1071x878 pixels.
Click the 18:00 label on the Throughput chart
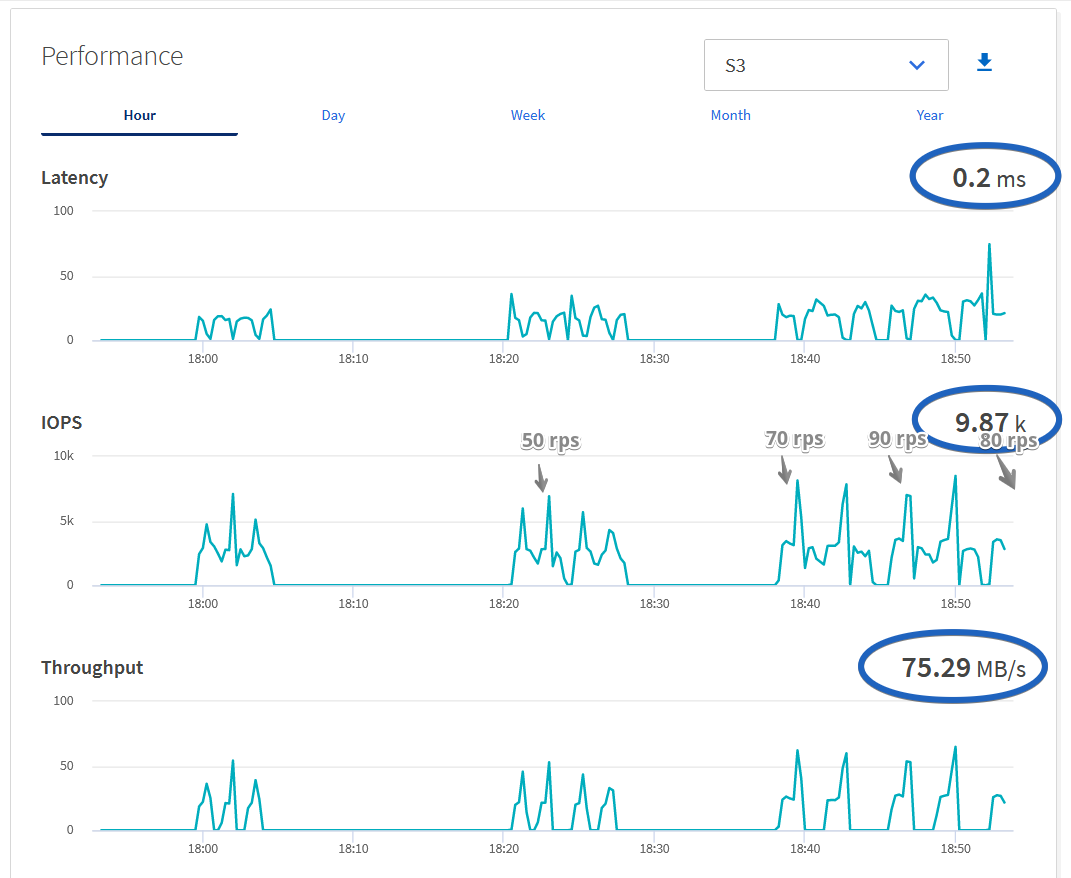tap(203, 849)
